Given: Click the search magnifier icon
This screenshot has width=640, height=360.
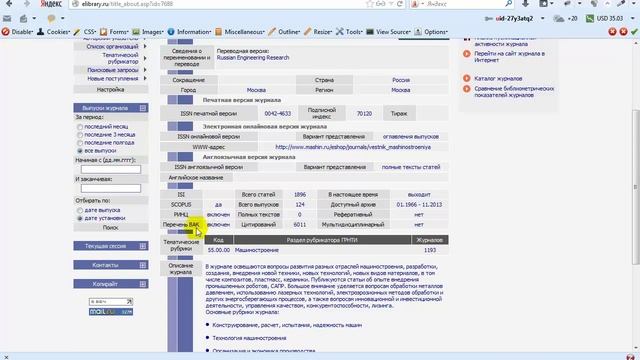Looking at the screenshot, I should tap(509, 4).
